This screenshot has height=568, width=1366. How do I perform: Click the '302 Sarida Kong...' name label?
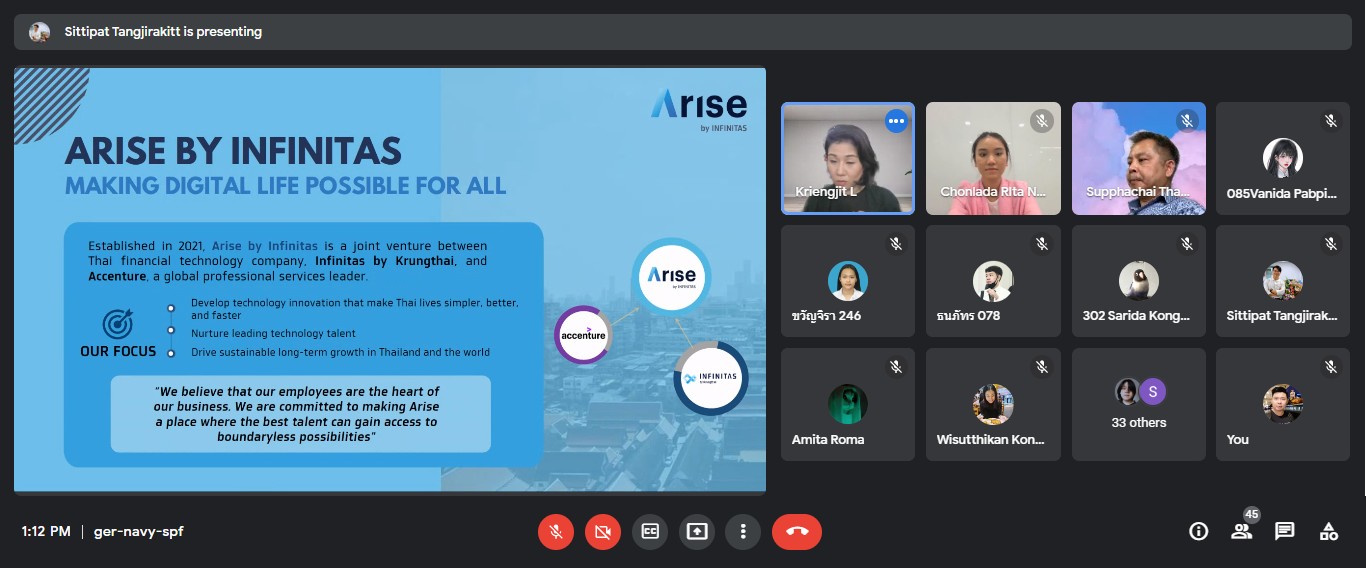pyautogui.click(x=1137, y=315)
